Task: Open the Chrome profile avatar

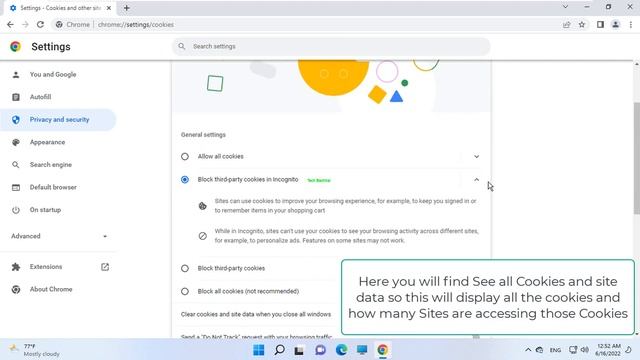Action: pyautogui.click(x=616, y=24)
